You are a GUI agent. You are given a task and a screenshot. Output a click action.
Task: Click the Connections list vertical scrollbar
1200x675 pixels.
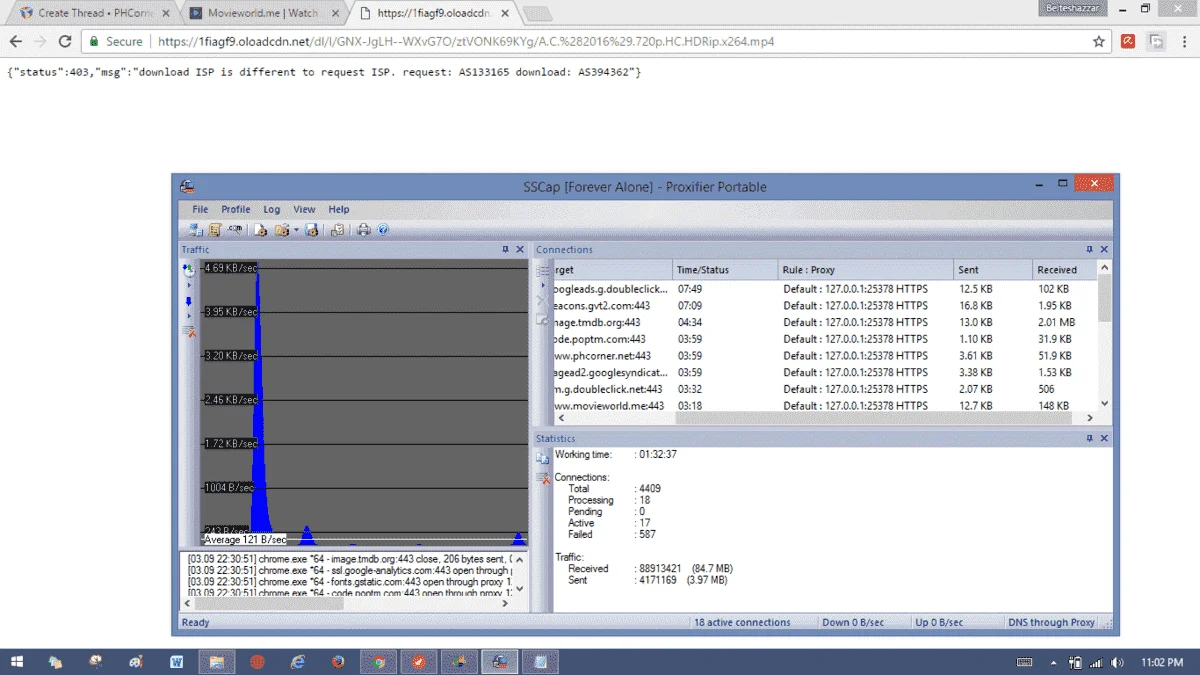[1104, 298]
